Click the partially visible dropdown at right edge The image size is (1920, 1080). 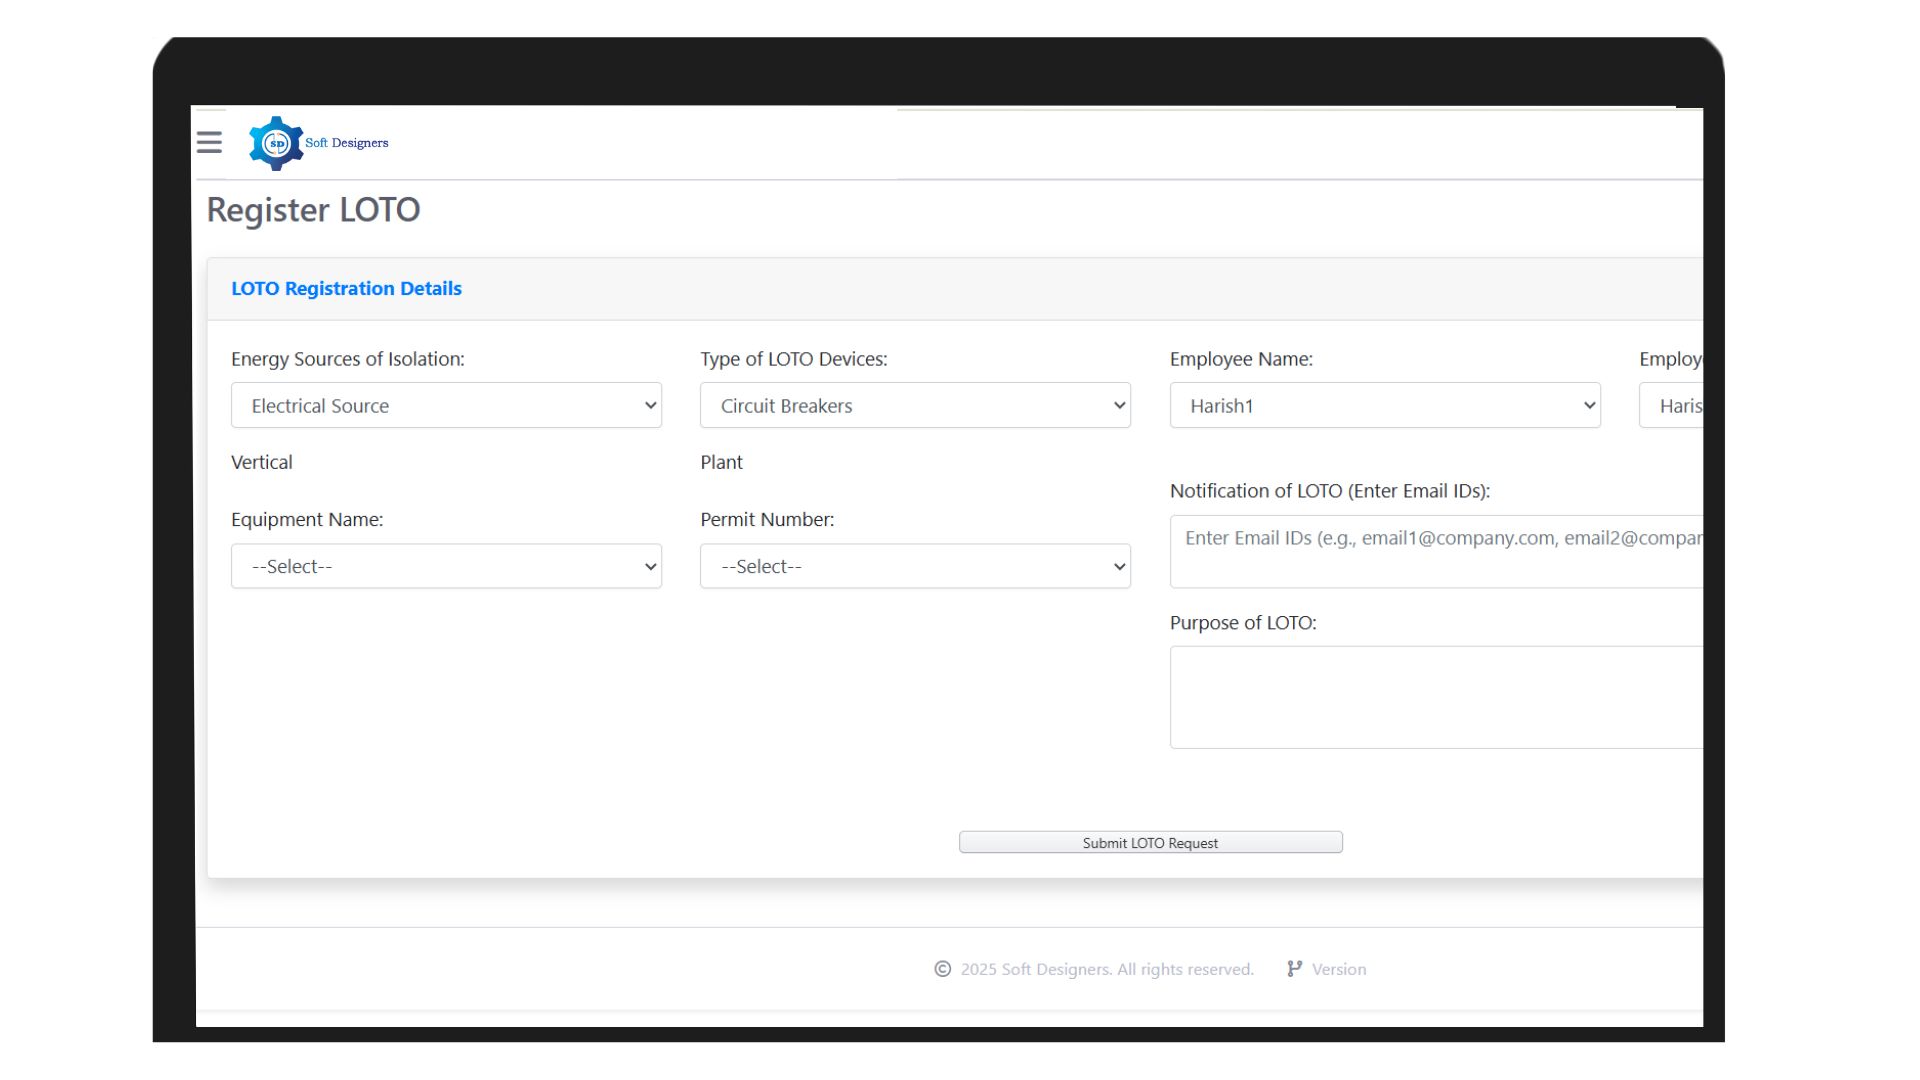pyautogui.click(x=1672, y=405)
